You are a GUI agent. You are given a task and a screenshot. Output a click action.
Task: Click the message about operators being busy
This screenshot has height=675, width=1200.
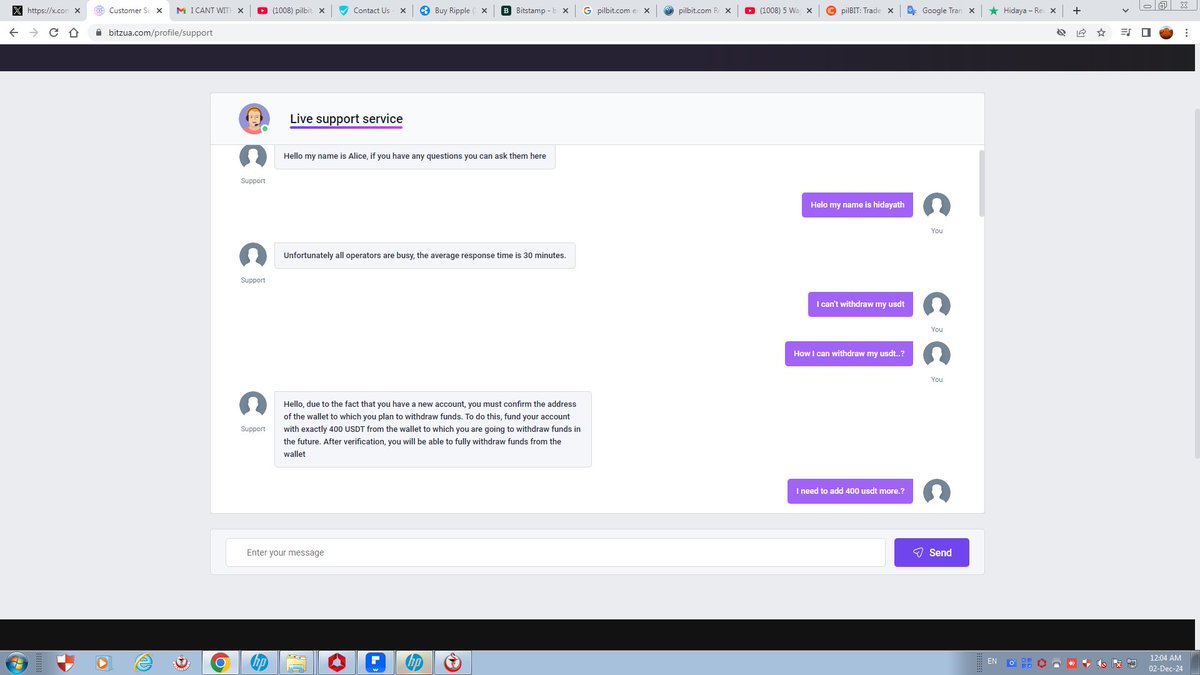tap(425, 255)
